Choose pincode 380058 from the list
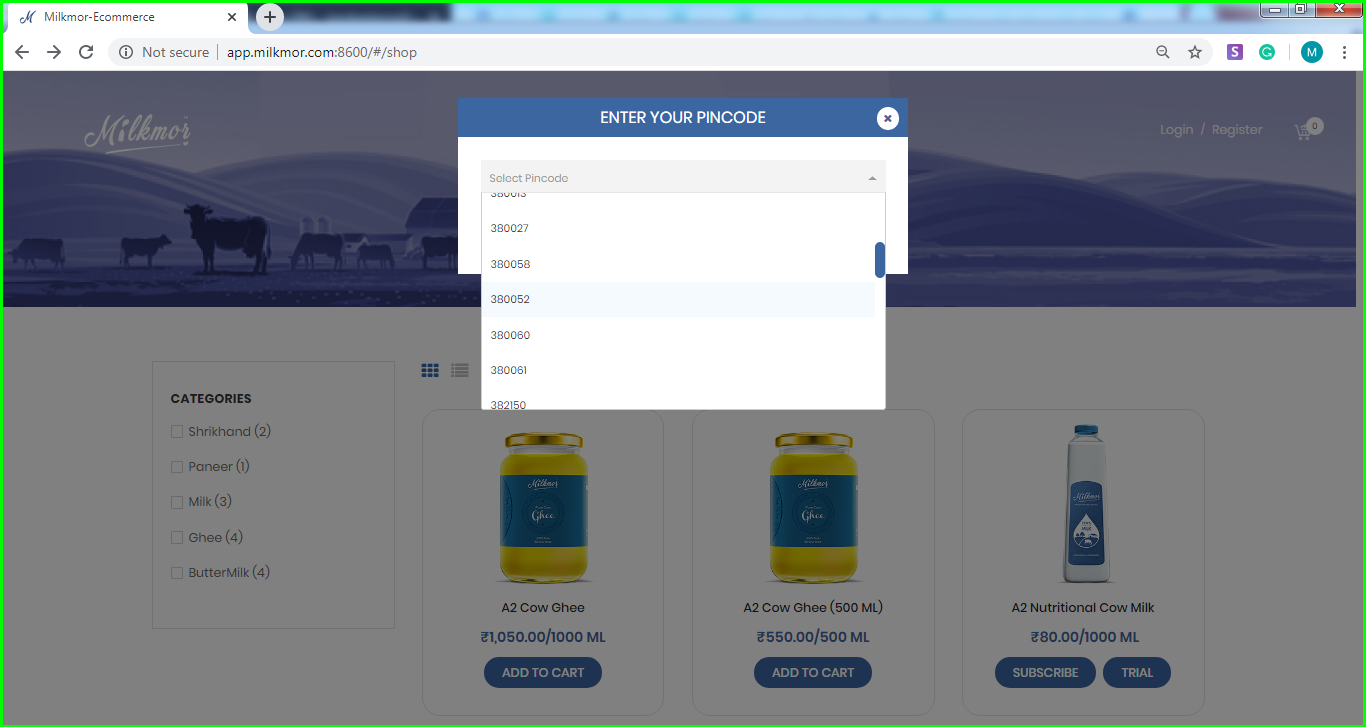 click(678, 264)
